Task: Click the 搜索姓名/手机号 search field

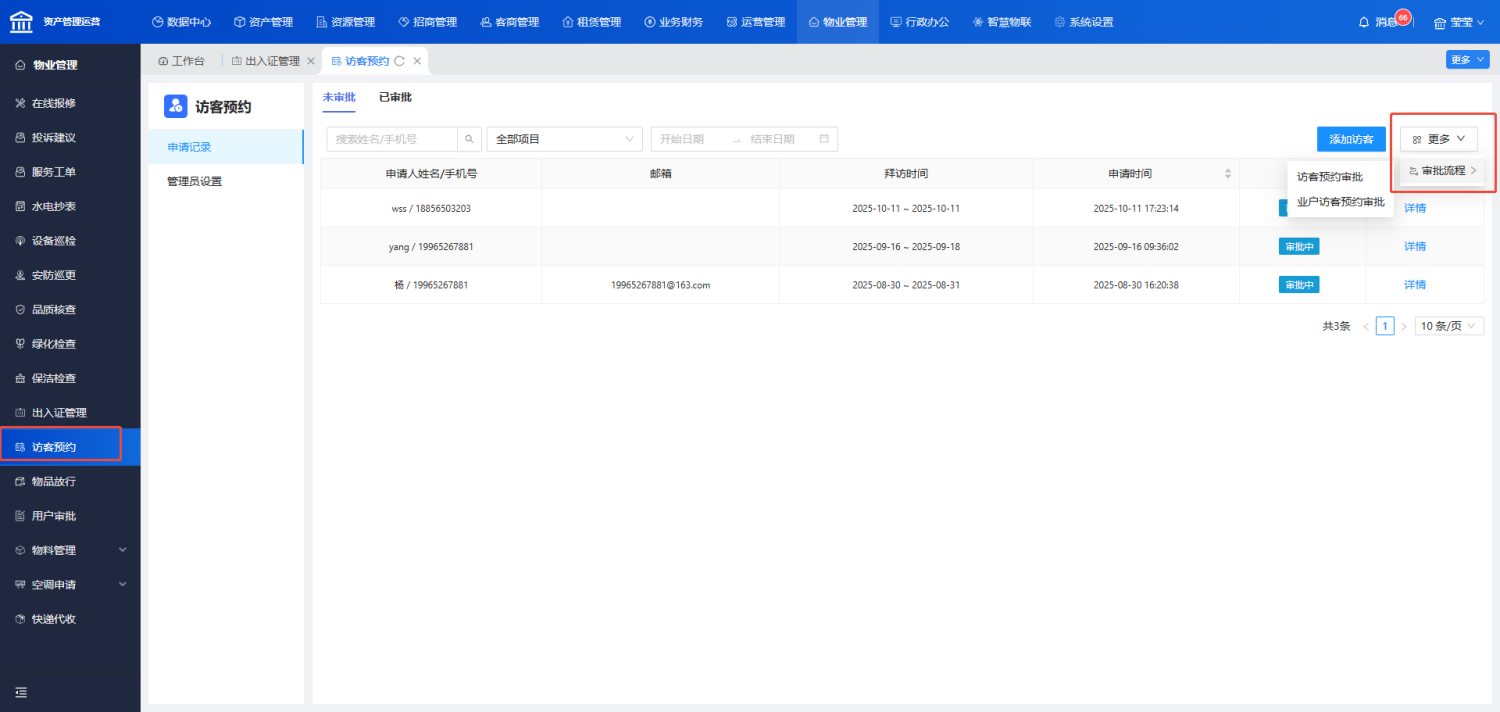Action: 392,139
